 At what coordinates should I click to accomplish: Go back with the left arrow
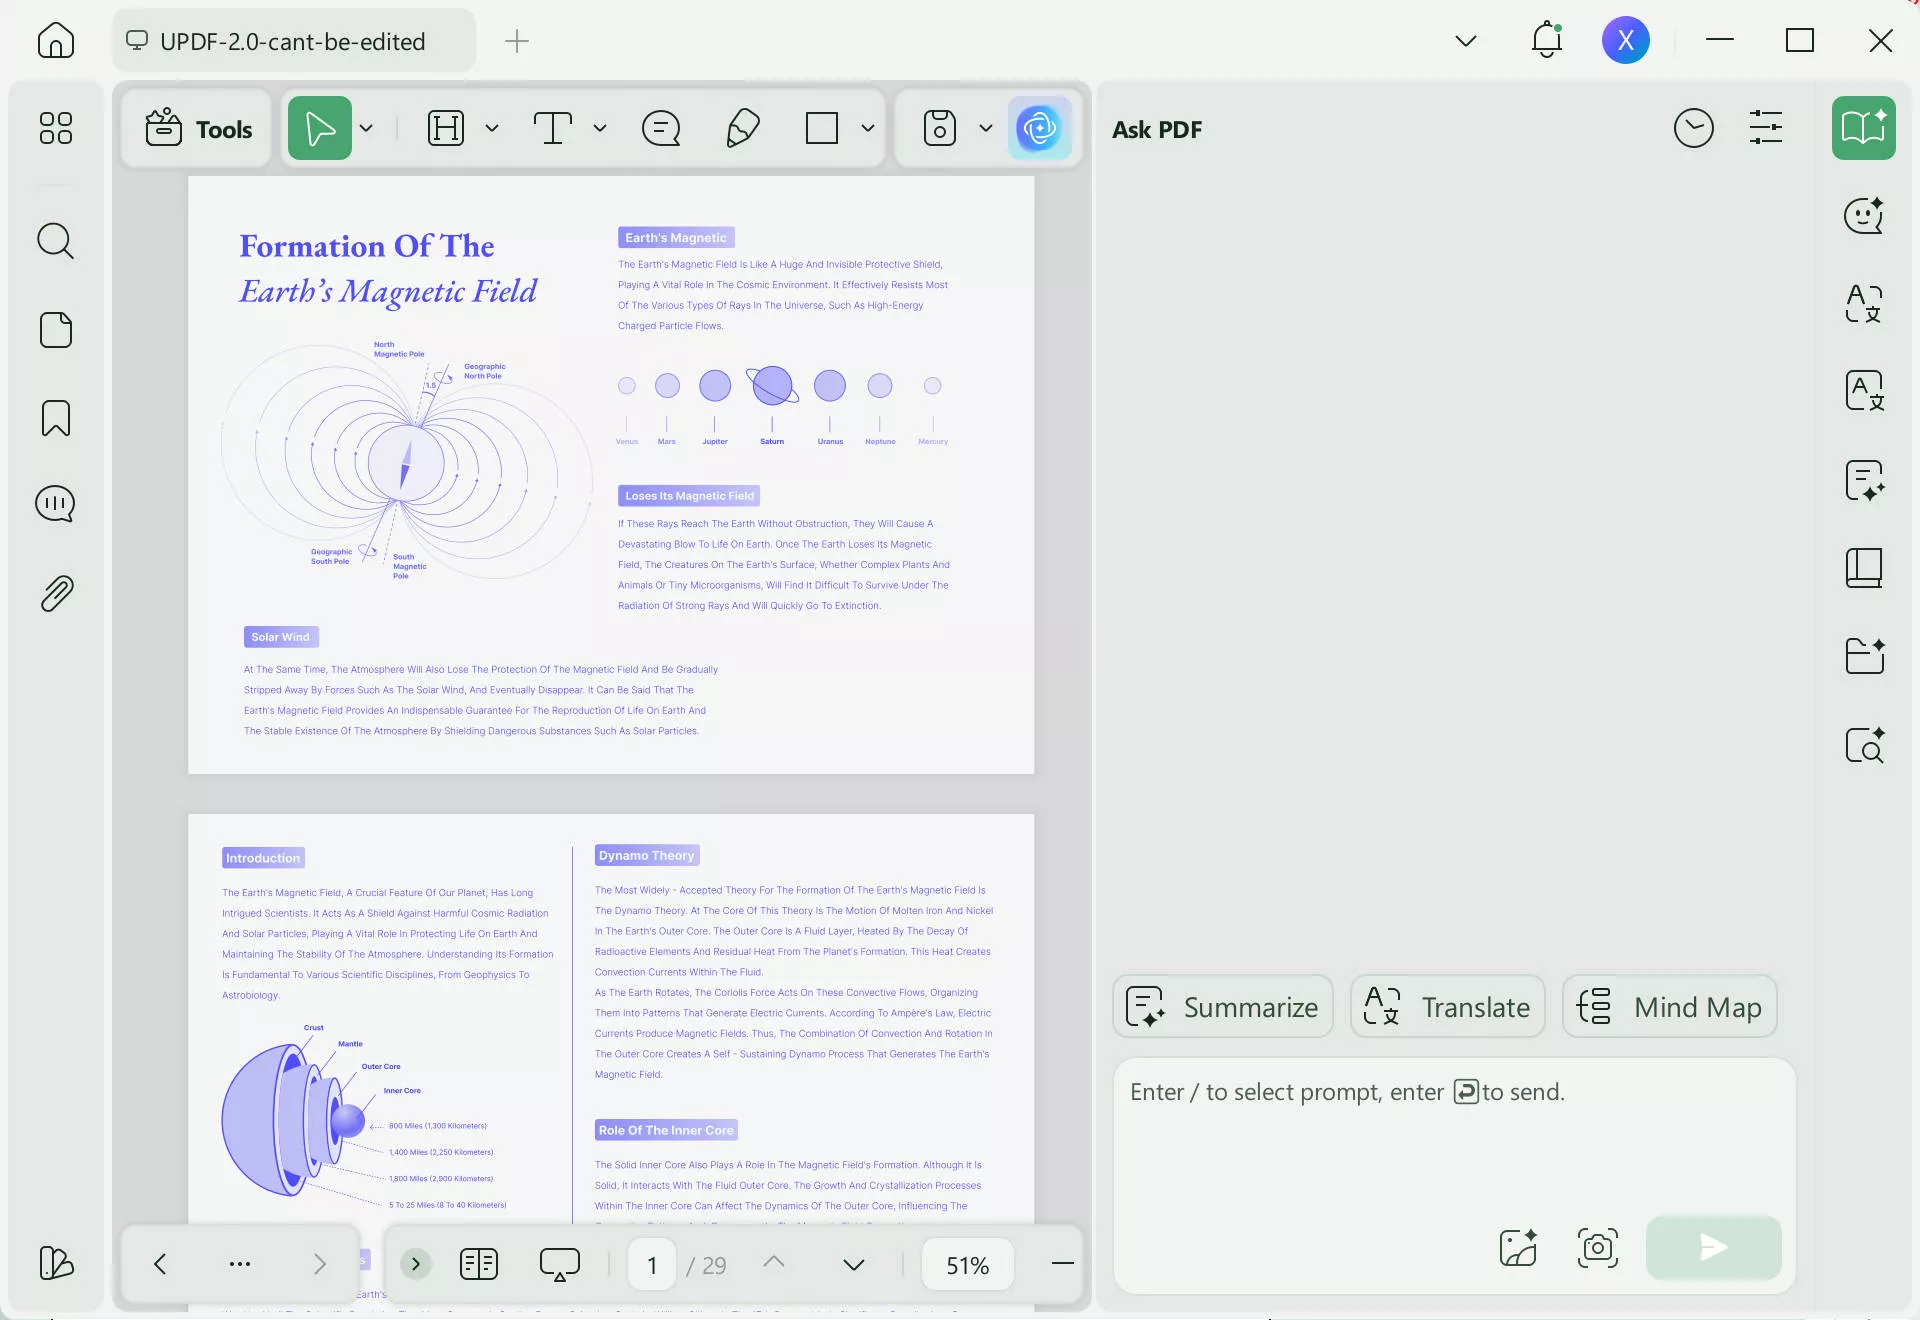click(160, 1264)
